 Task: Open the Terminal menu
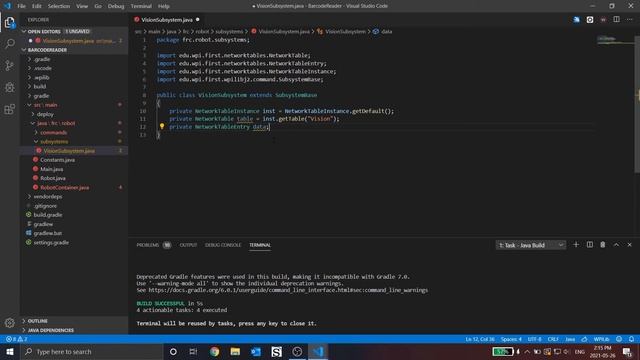pos(141,6)
